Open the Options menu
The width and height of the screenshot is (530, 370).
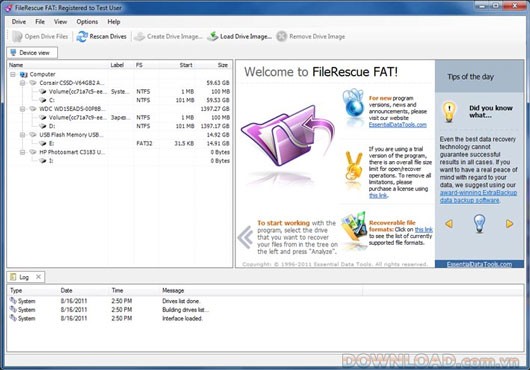(87, 22)
